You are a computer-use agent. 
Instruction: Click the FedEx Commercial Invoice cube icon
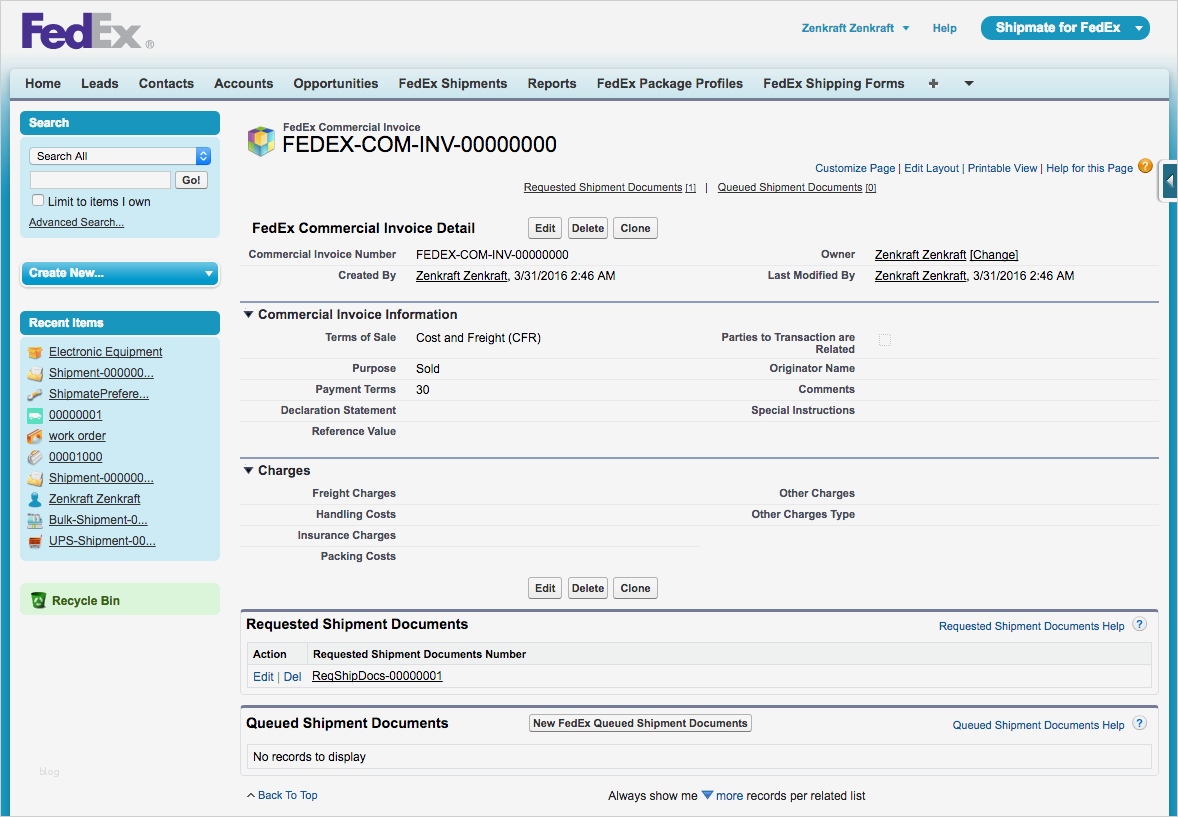point(261,141)
